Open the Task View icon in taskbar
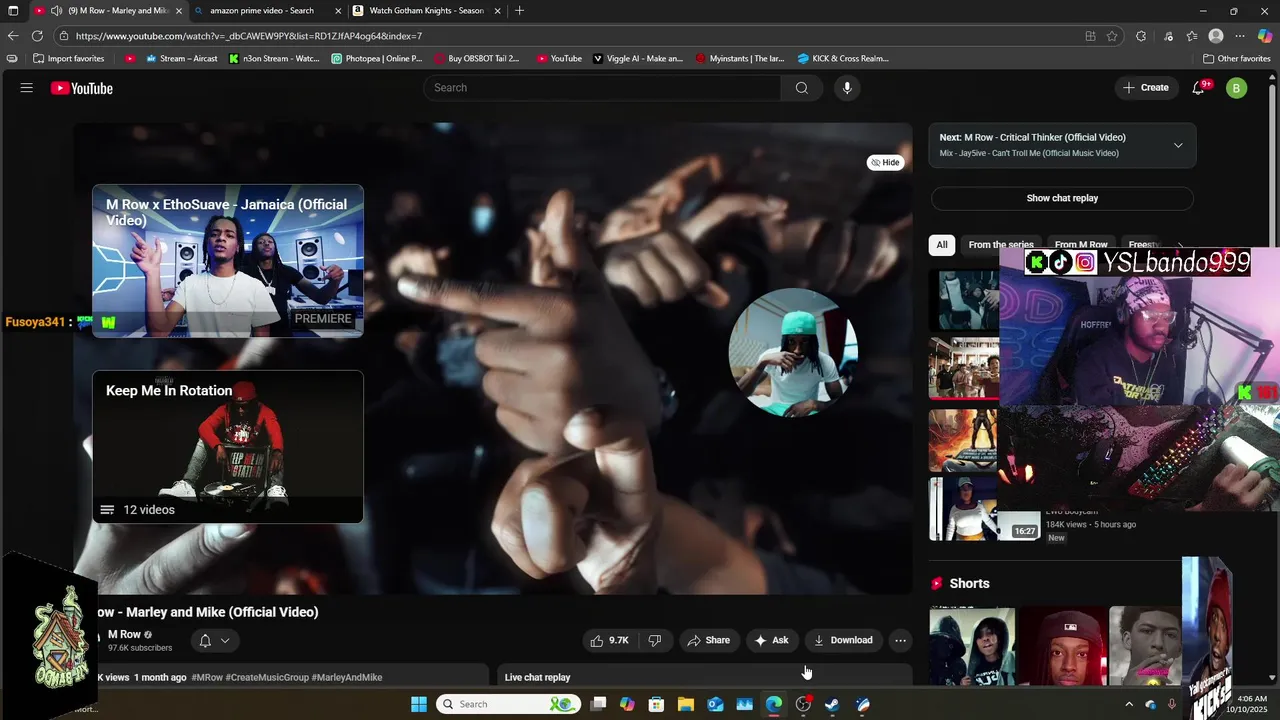This screenshot has width=1280, height=720. [598, 704]
